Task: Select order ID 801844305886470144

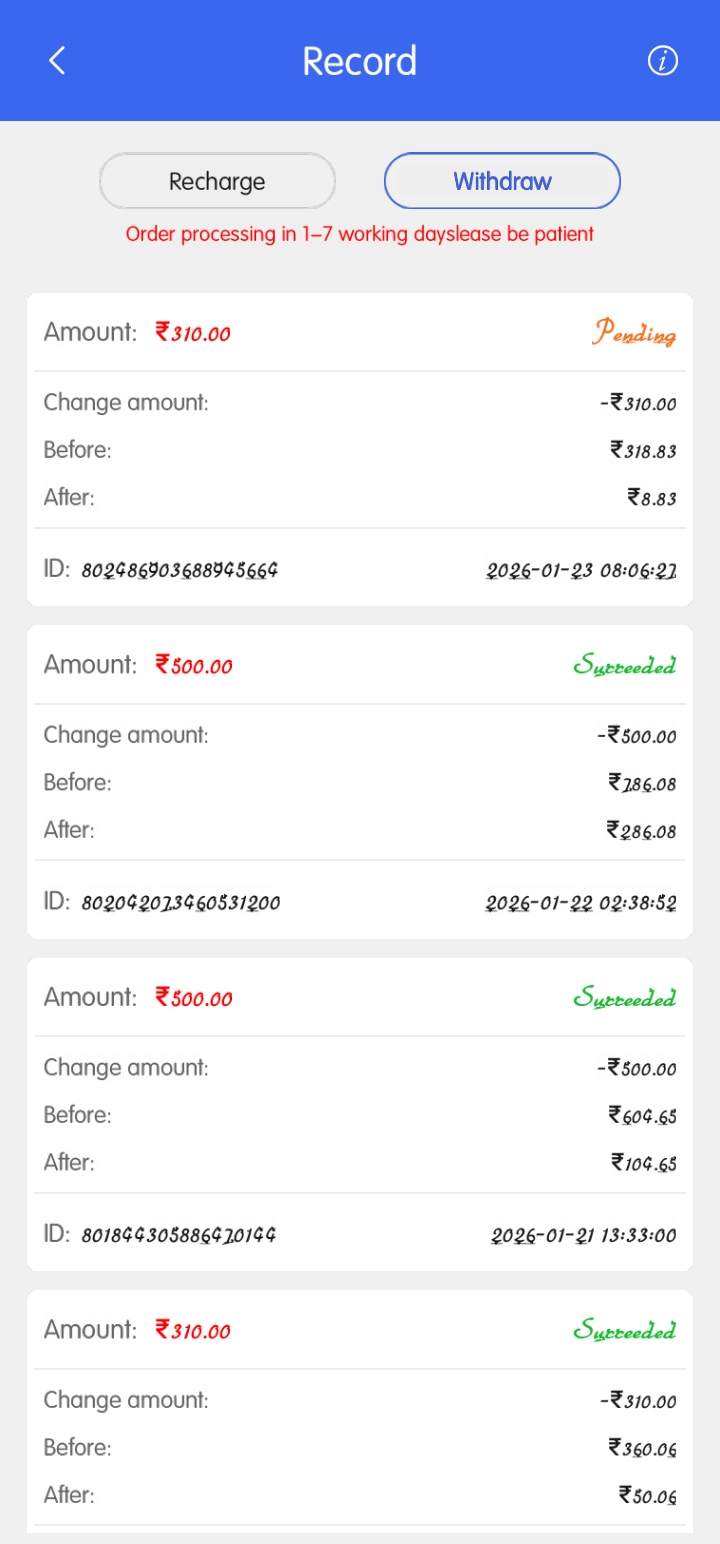Action: point(178,1235)
